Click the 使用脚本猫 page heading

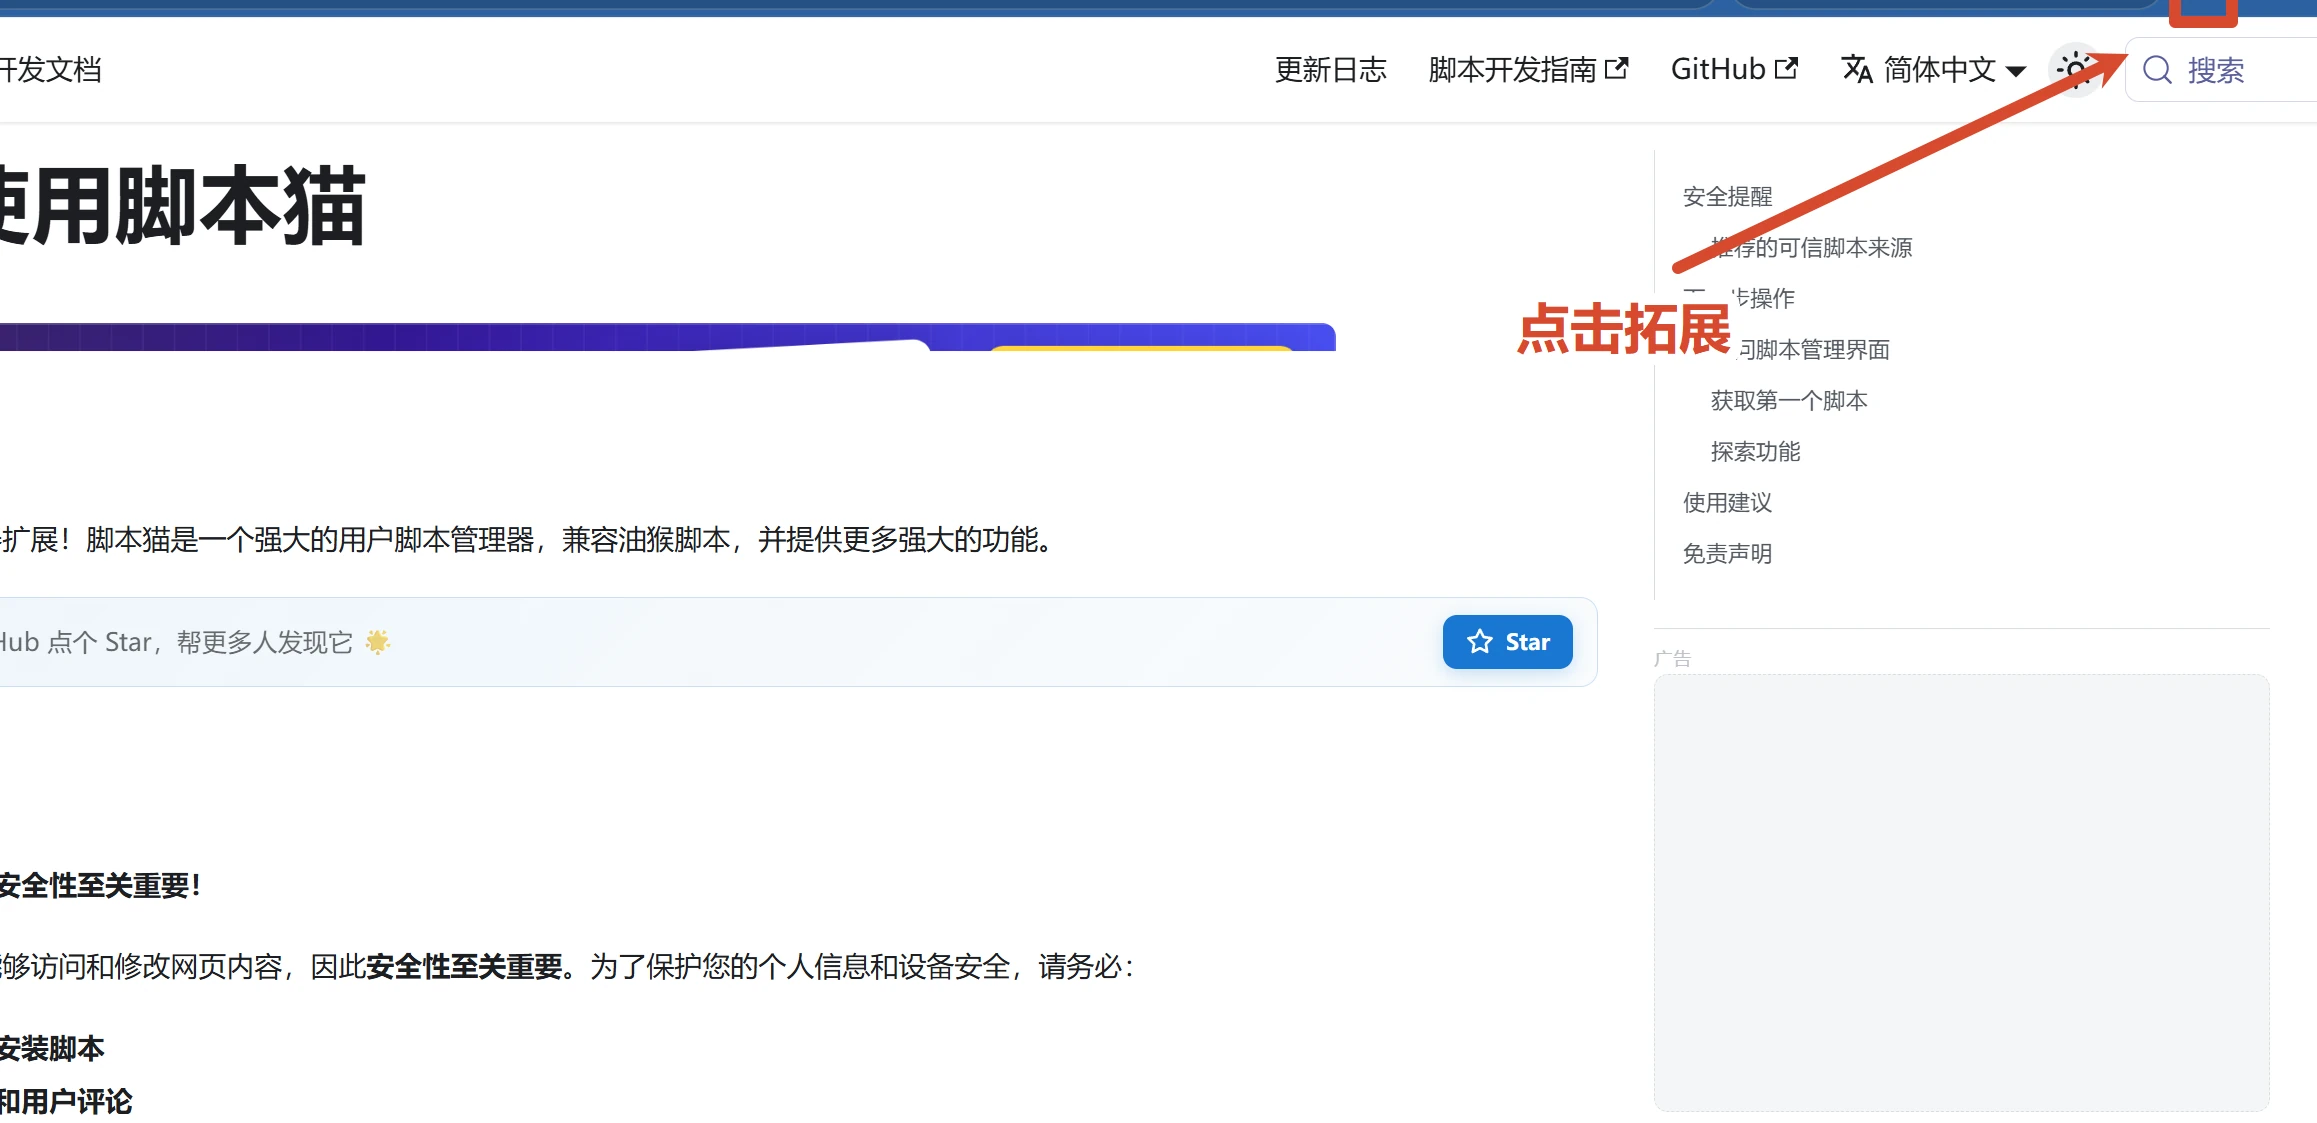pos(183,207)
